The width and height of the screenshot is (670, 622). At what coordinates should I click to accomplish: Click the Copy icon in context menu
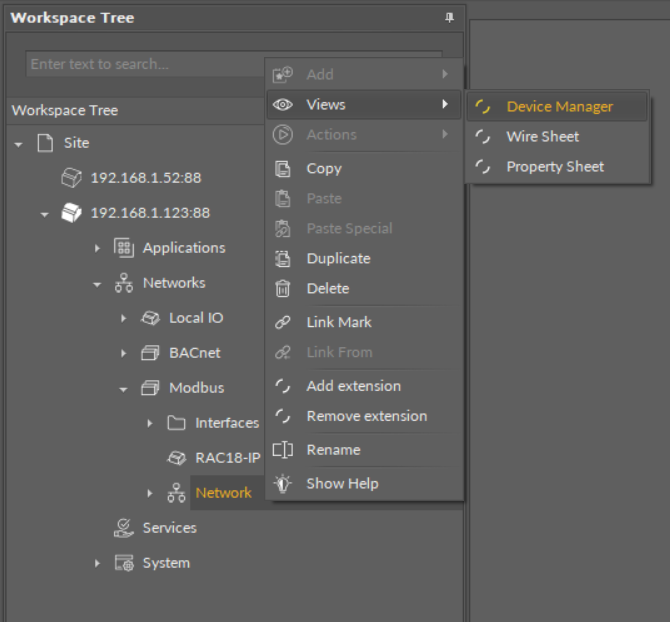(x=283, y=169)
